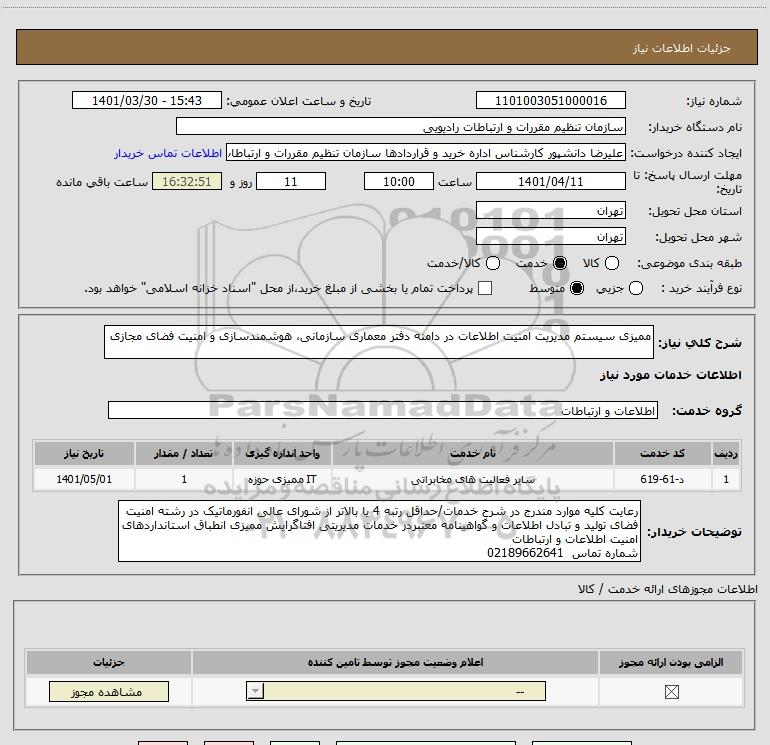Toggle the Islamic treasury bonds payment checkbox
This screenshot has width=770, height=745.
point(485,288)
